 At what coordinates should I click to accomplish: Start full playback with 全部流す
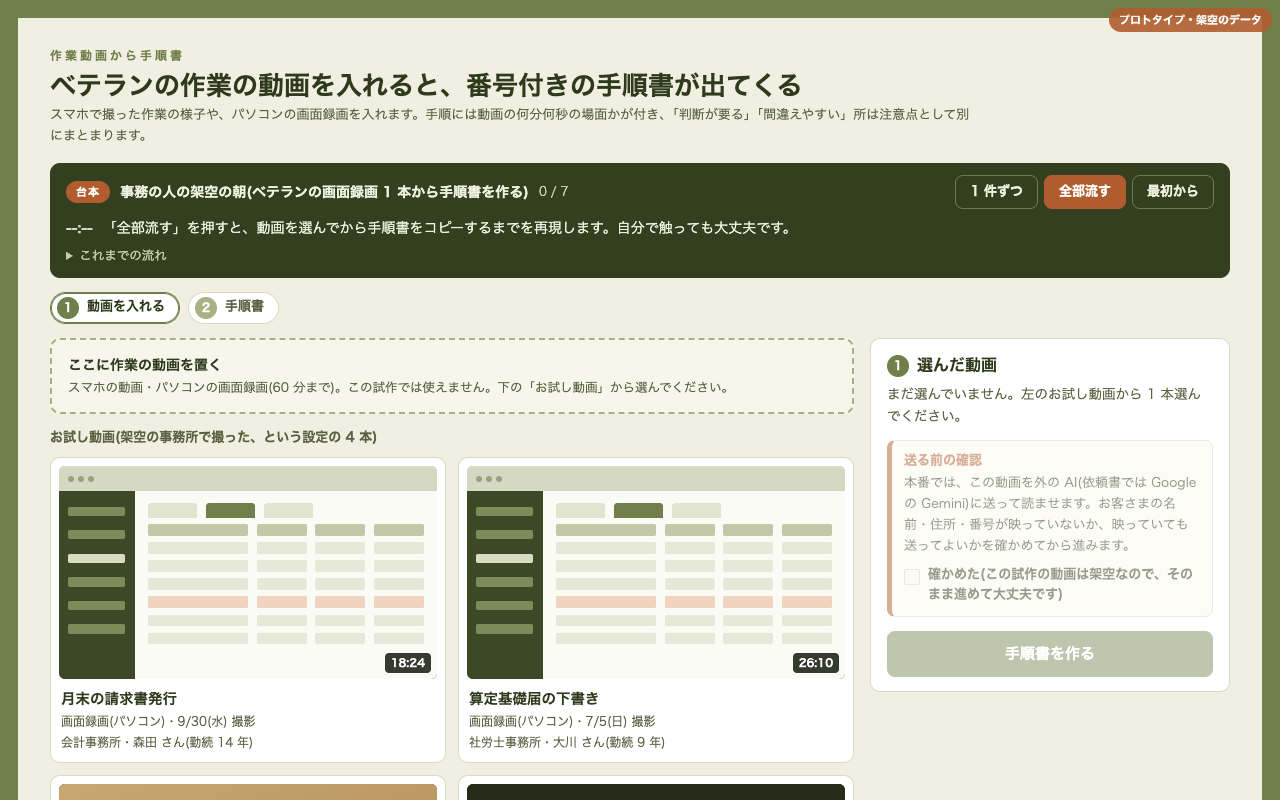point(1084,192)
